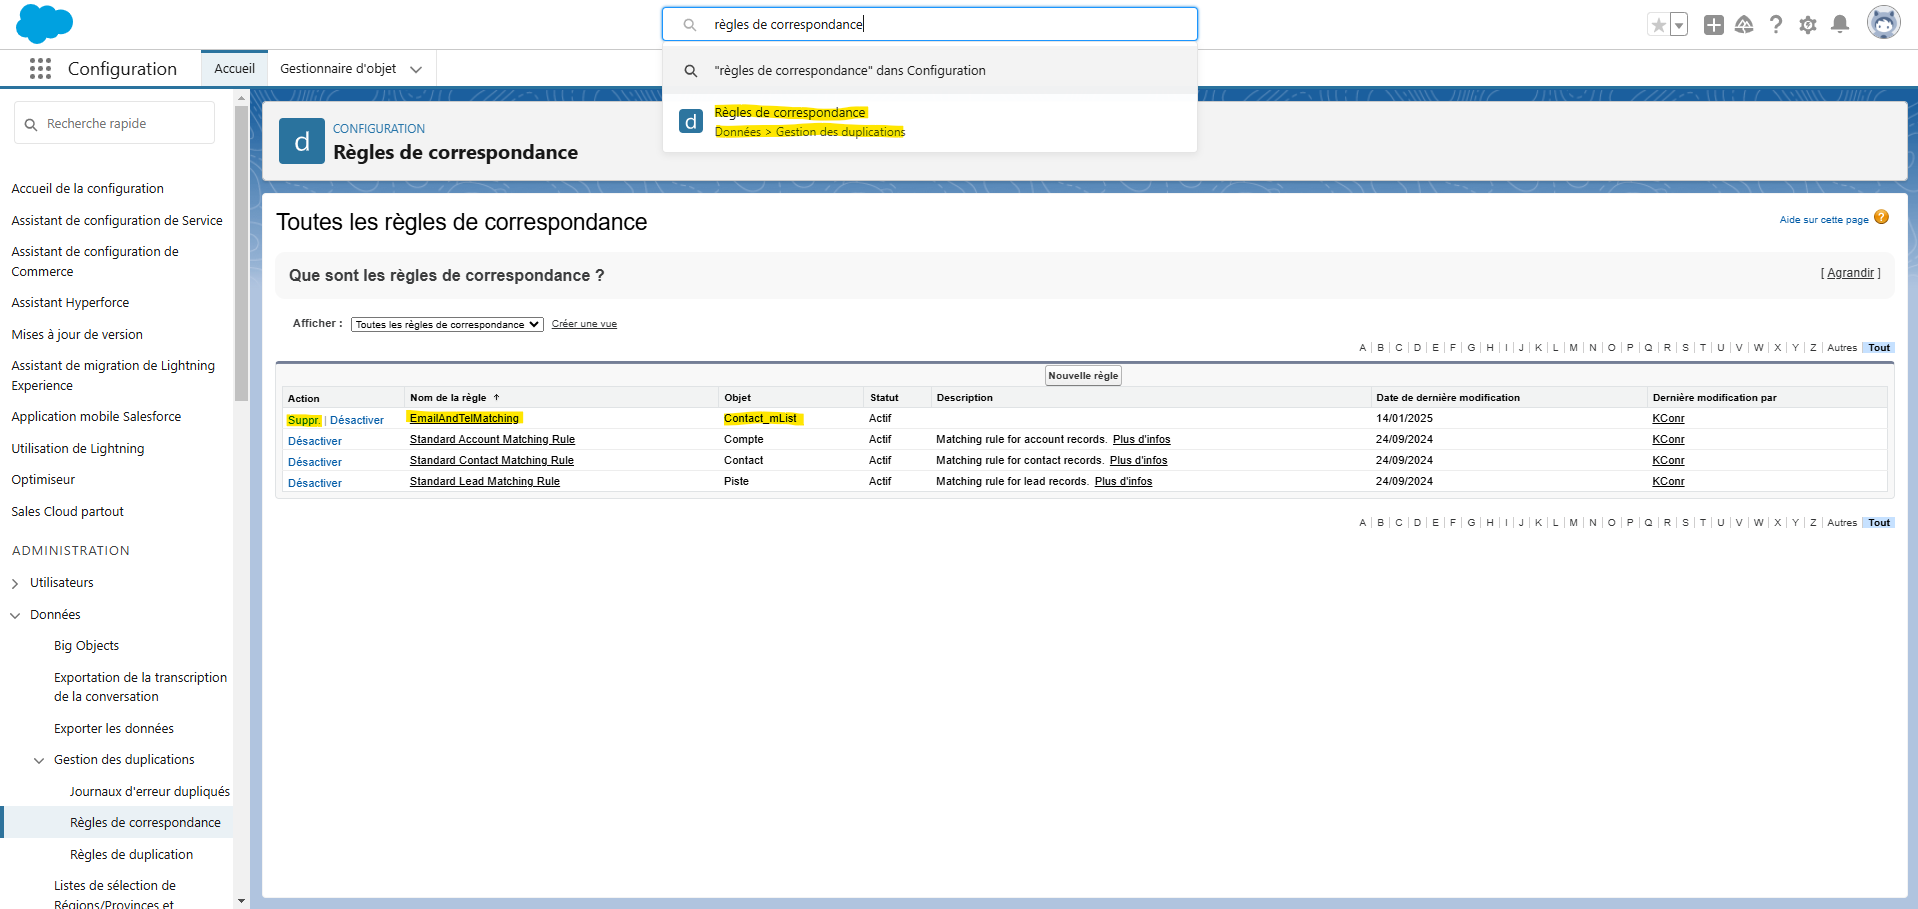Image resolution: width=1918 pixels, height=909 pixels.
Task: Open the Afficher view dropdown
Action: [447, 324]
